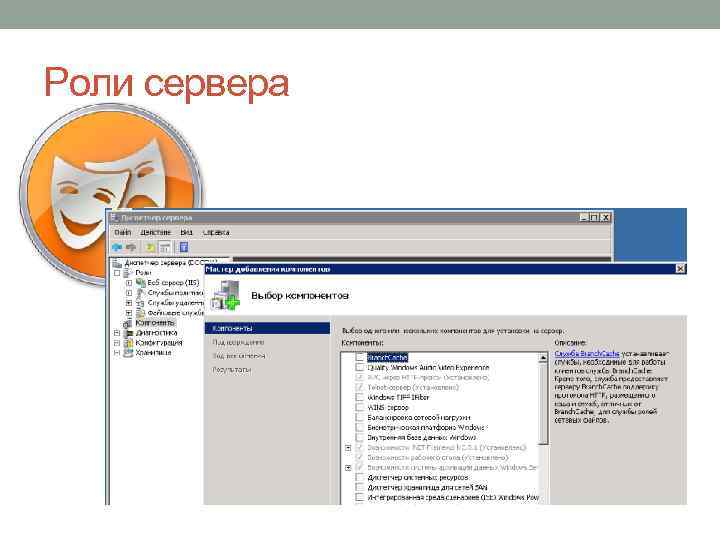Open the Служба BranchCache description link
Image resolution: width=720 pixels, height=540 pixels.
coord(587,354)
